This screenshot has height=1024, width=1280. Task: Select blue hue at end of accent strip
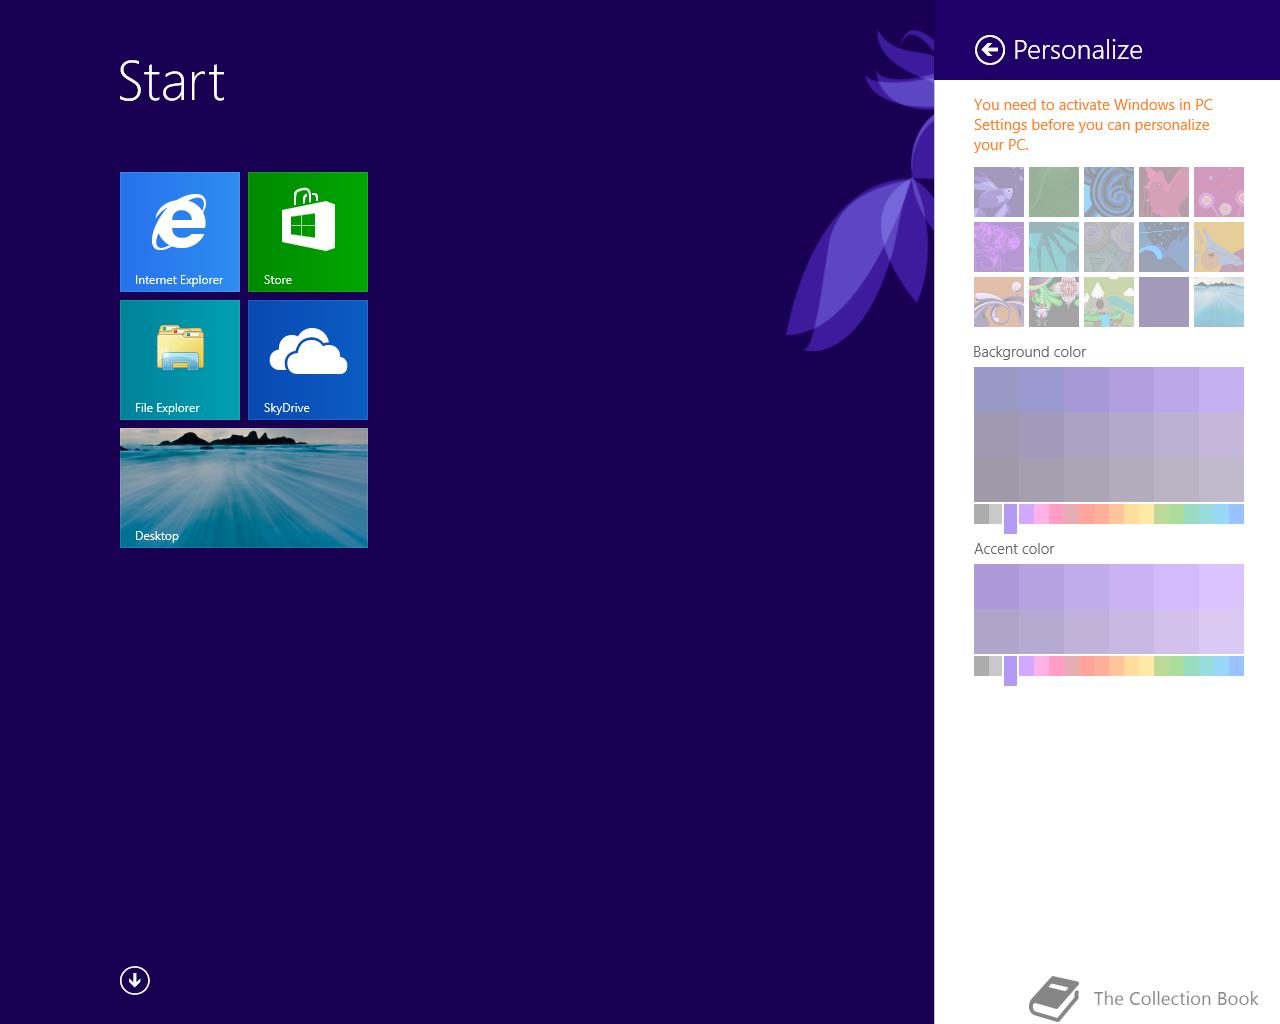1236,666
